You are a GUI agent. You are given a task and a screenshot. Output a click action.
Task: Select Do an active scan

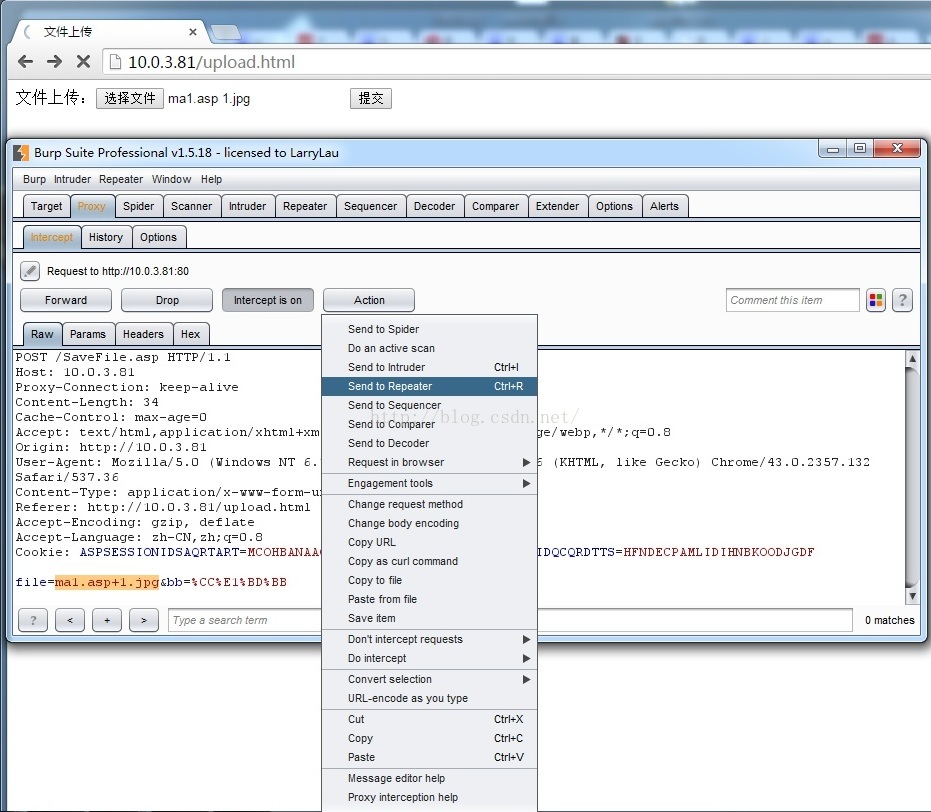point(429,348)
